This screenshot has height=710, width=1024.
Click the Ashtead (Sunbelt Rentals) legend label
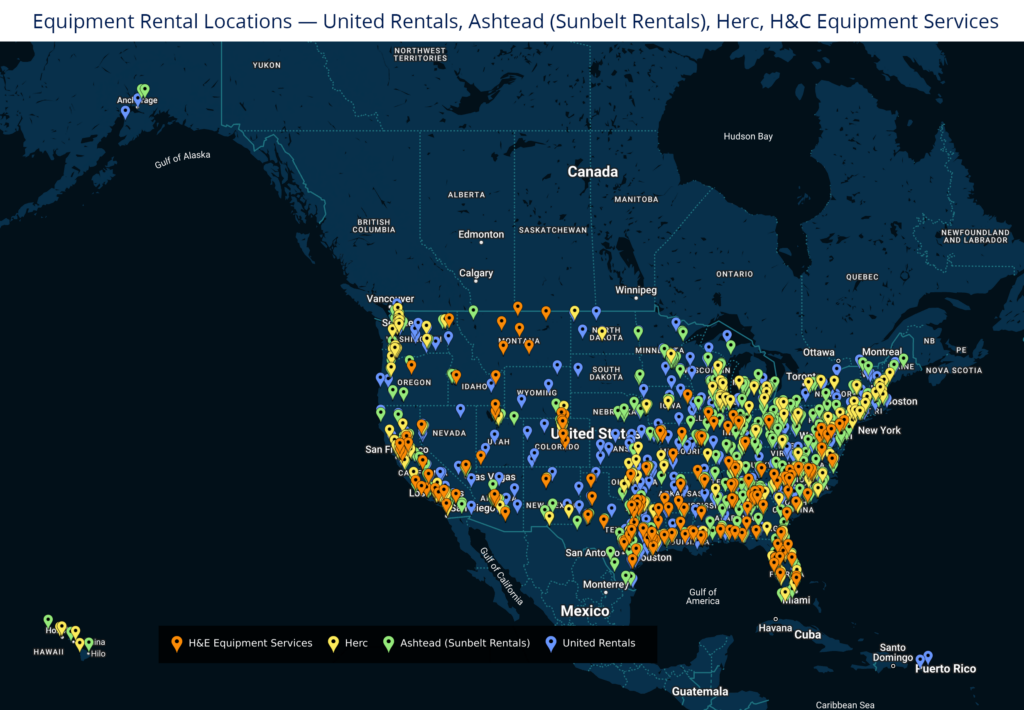[x=465, y=643]
